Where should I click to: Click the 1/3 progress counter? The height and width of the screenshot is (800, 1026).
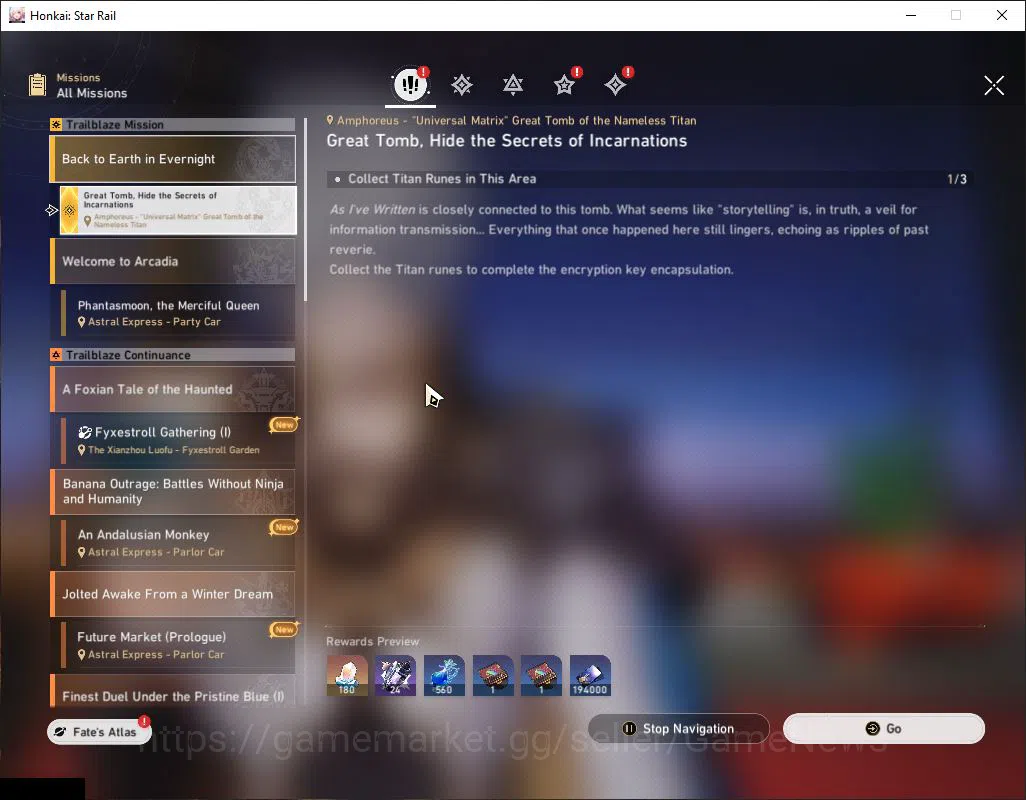pyautogui.click(x=957, y=179)
